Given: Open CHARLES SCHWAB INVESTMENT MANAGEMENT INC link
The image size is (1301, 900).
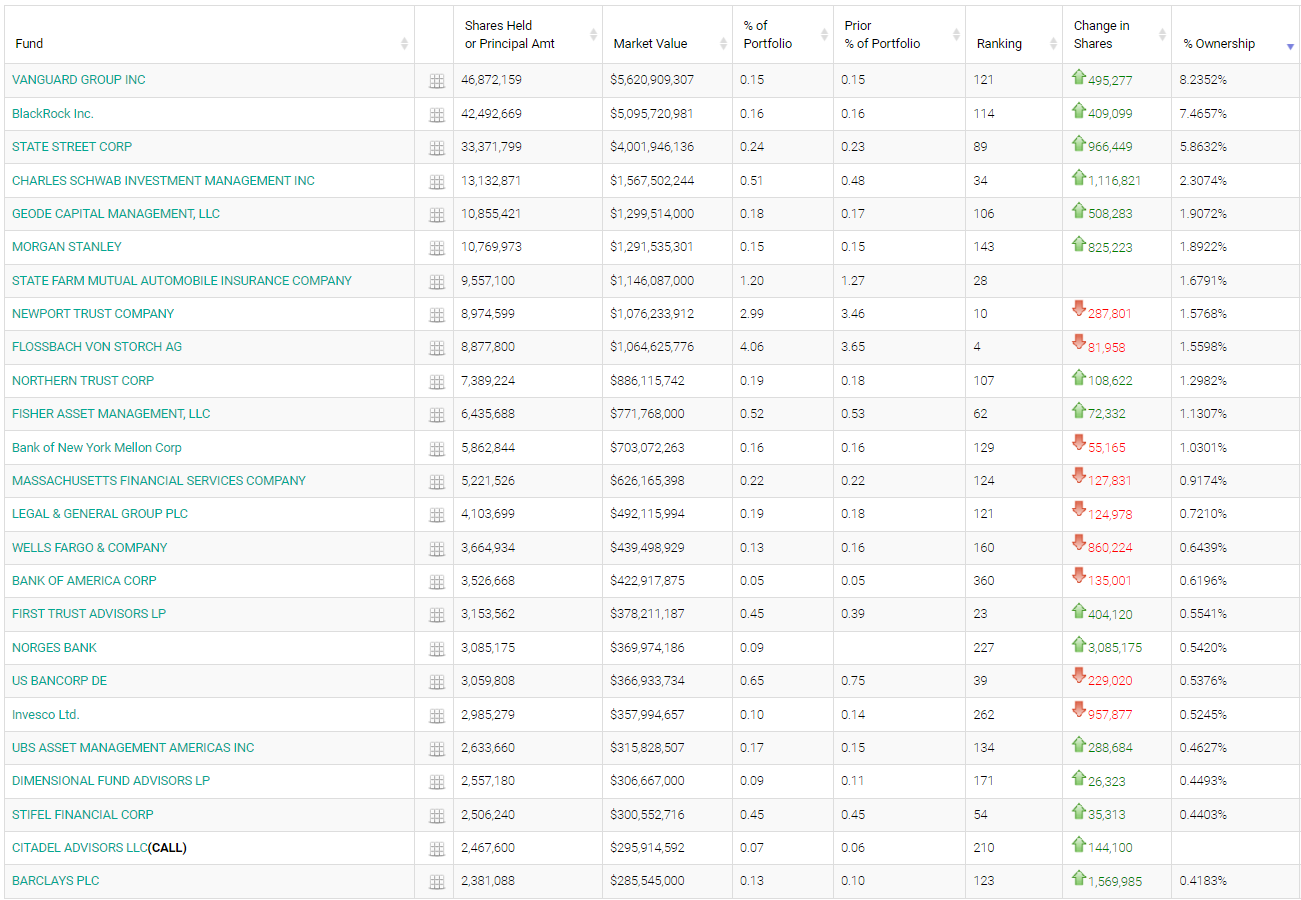Looking at the screenshot, I should tap(163, 180).
